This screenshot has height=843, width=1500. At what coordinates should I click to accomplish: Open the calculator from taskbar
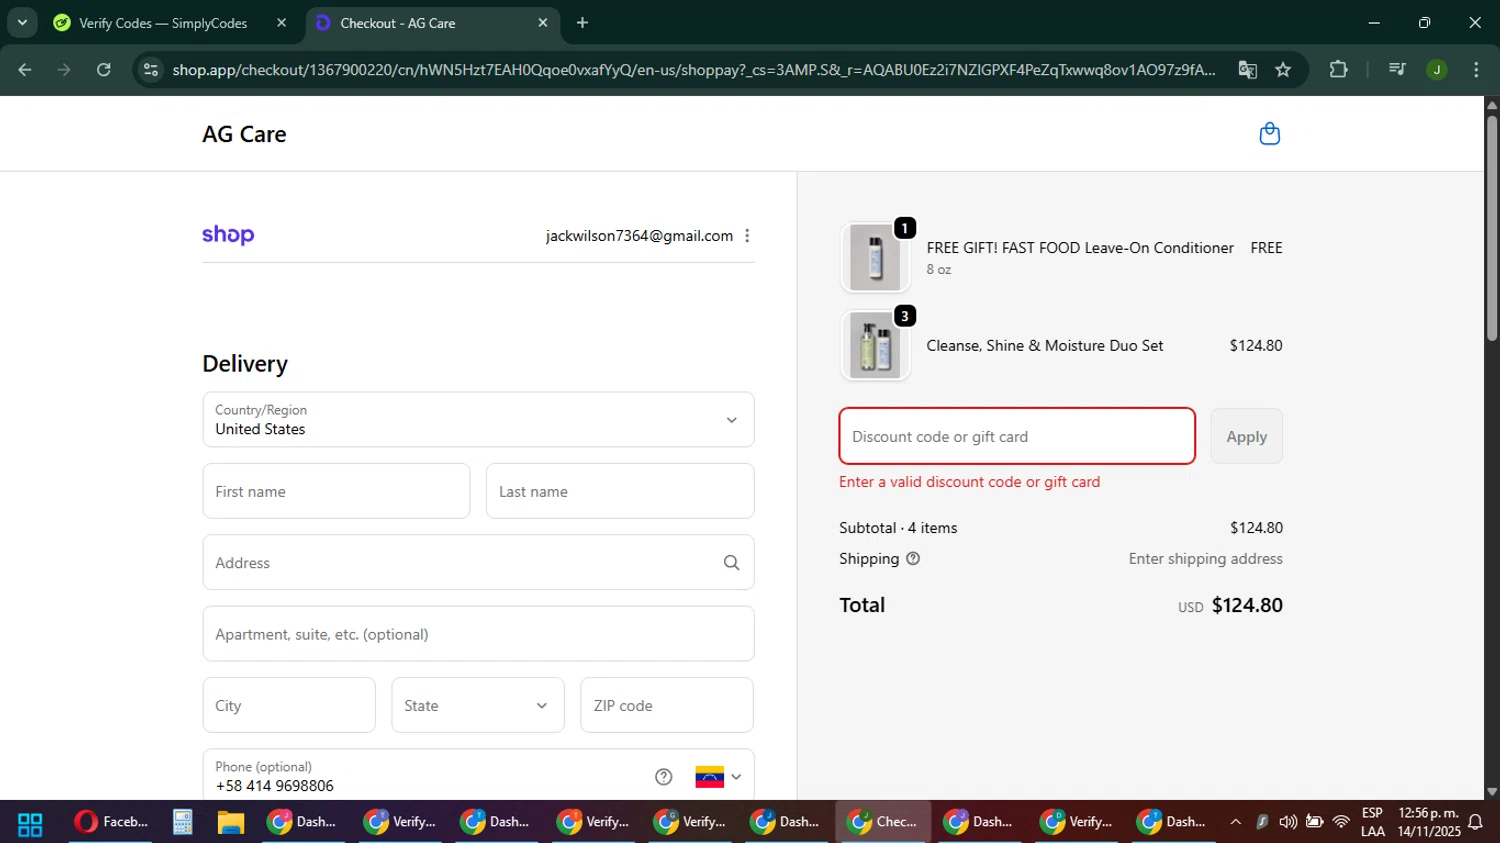pyautogui.click(x=182, y=822)
